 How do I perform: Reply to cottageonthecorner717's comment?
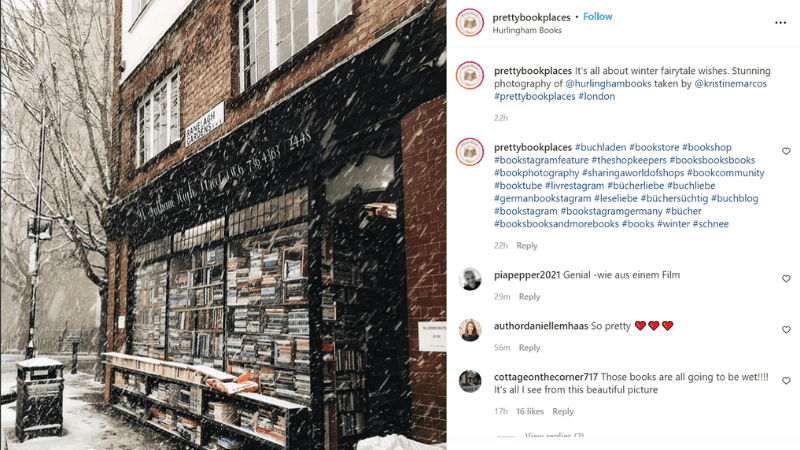(x=563, y=411)
